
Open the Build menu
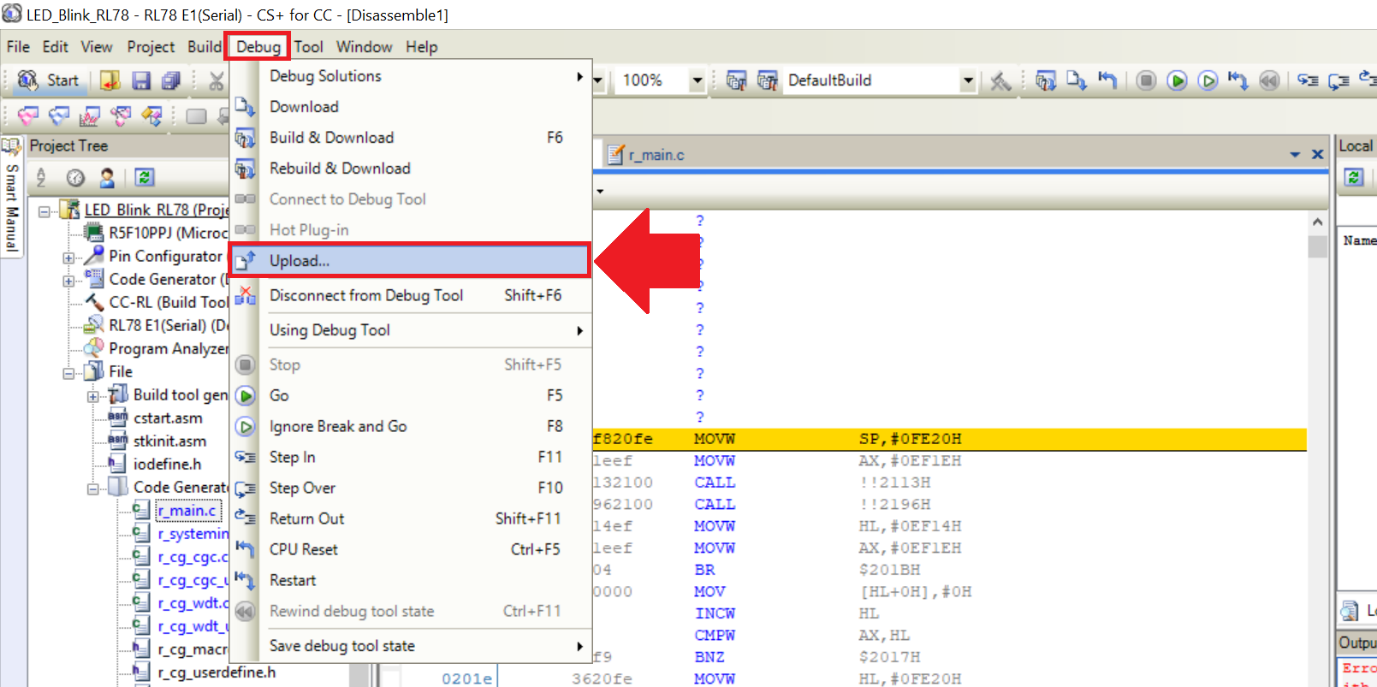[x=204, y=47]
